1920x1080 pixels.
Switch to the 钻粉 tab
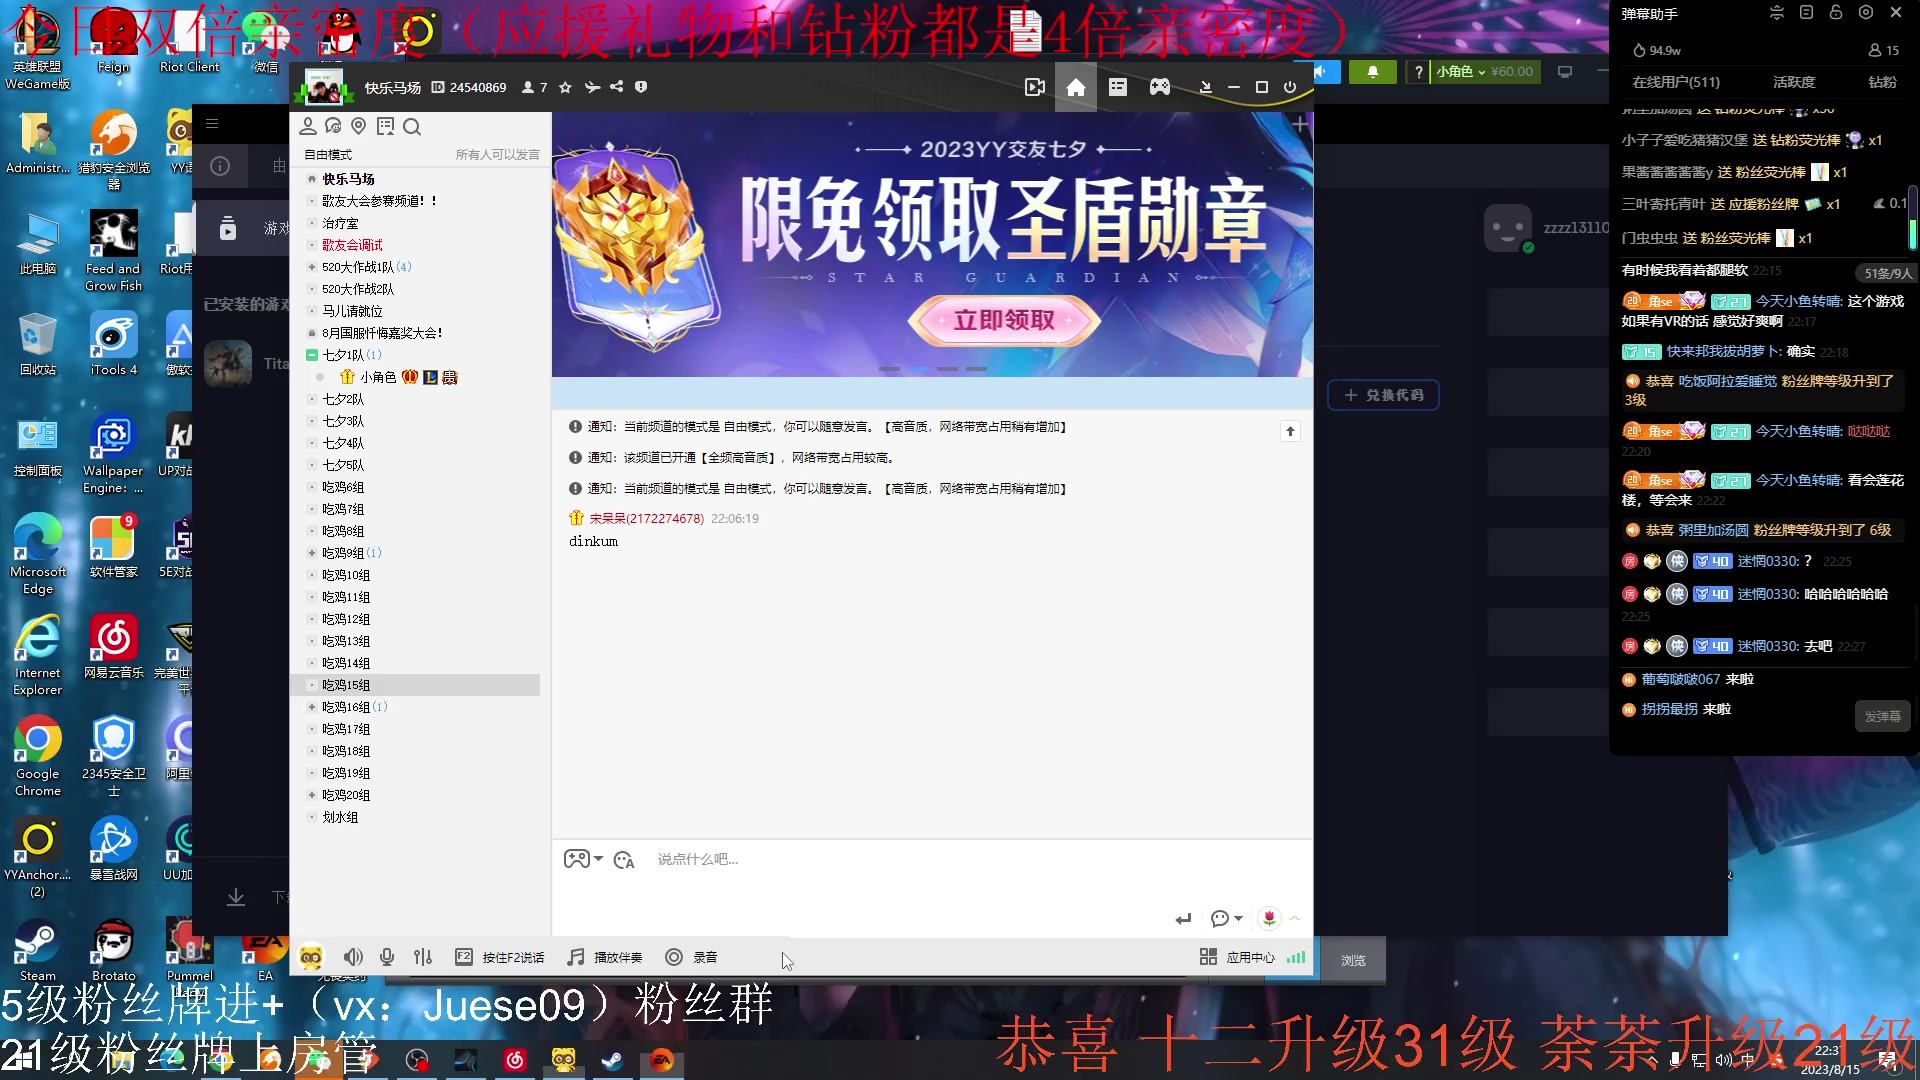point(1881,82)
